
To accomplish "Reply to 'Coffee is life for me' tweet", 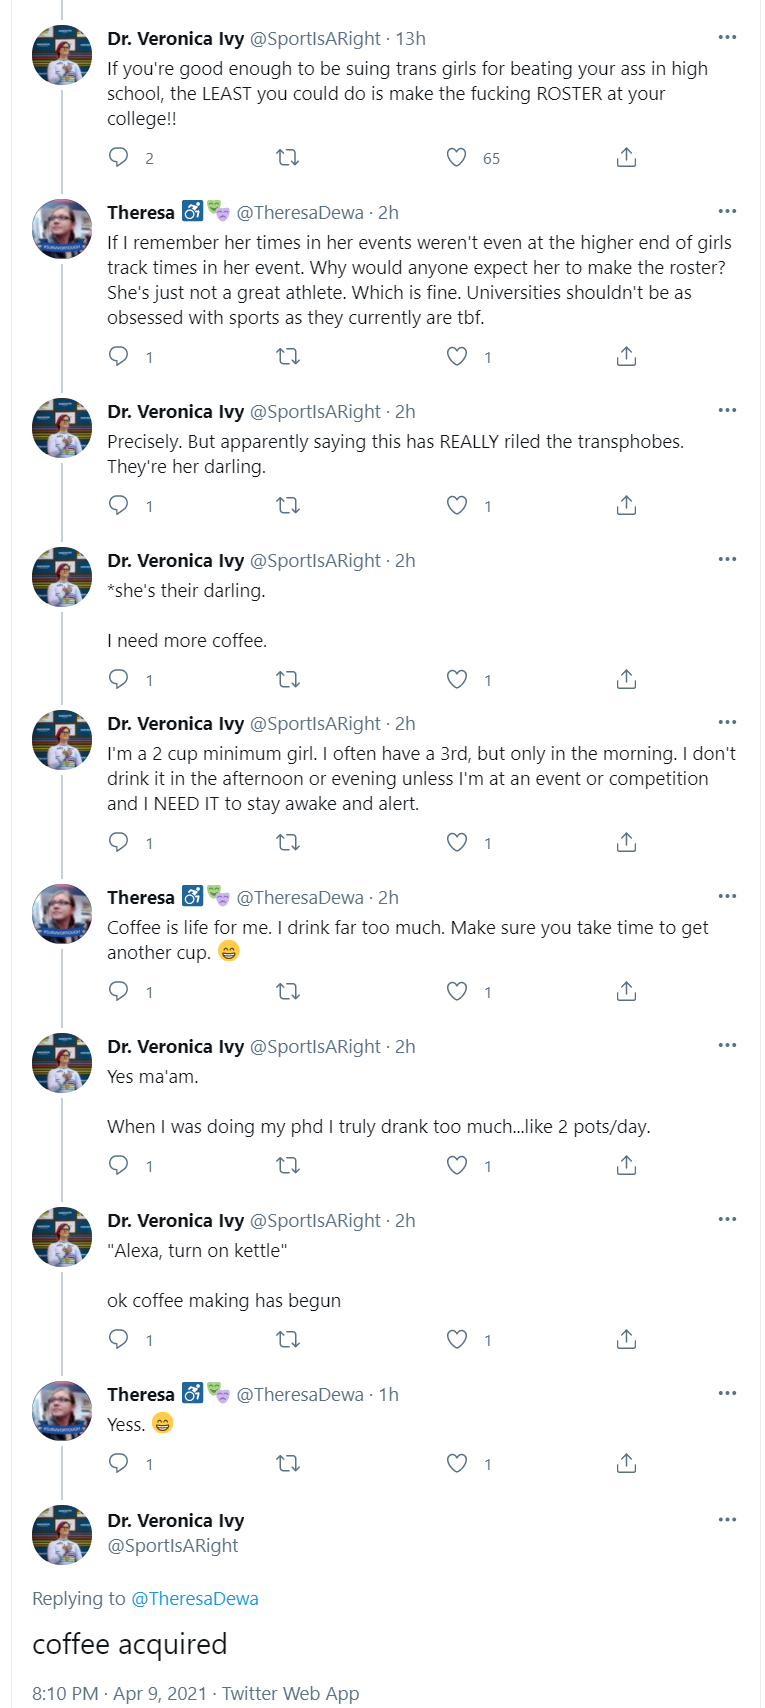I will coord(118,991).
